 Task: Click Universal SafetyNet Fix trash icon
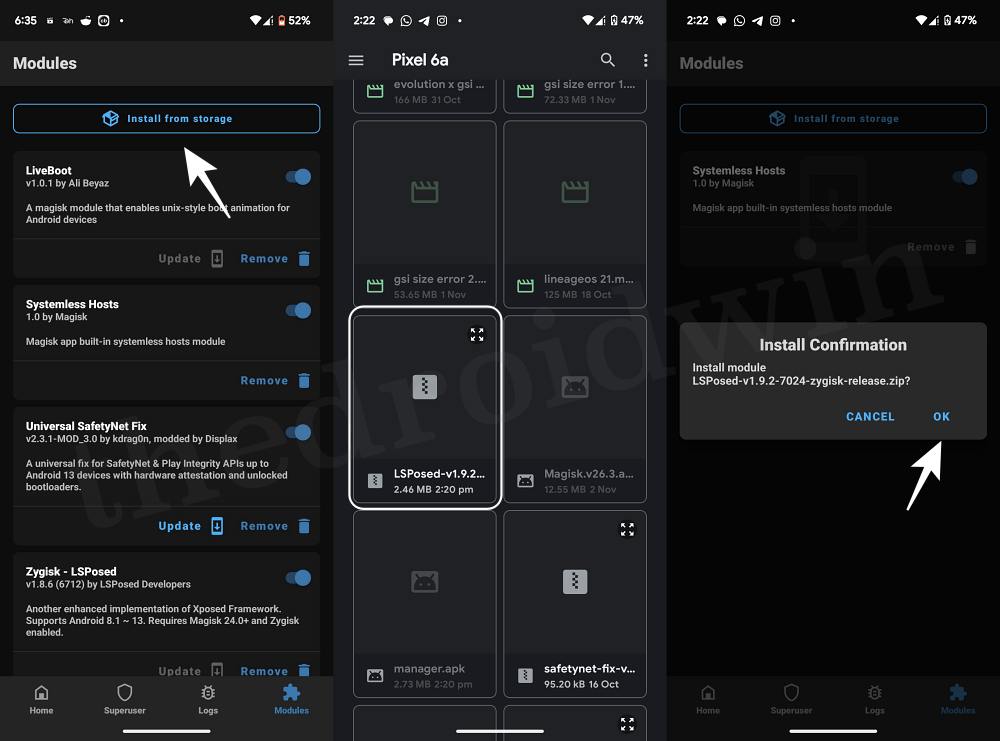coord(304,525)
